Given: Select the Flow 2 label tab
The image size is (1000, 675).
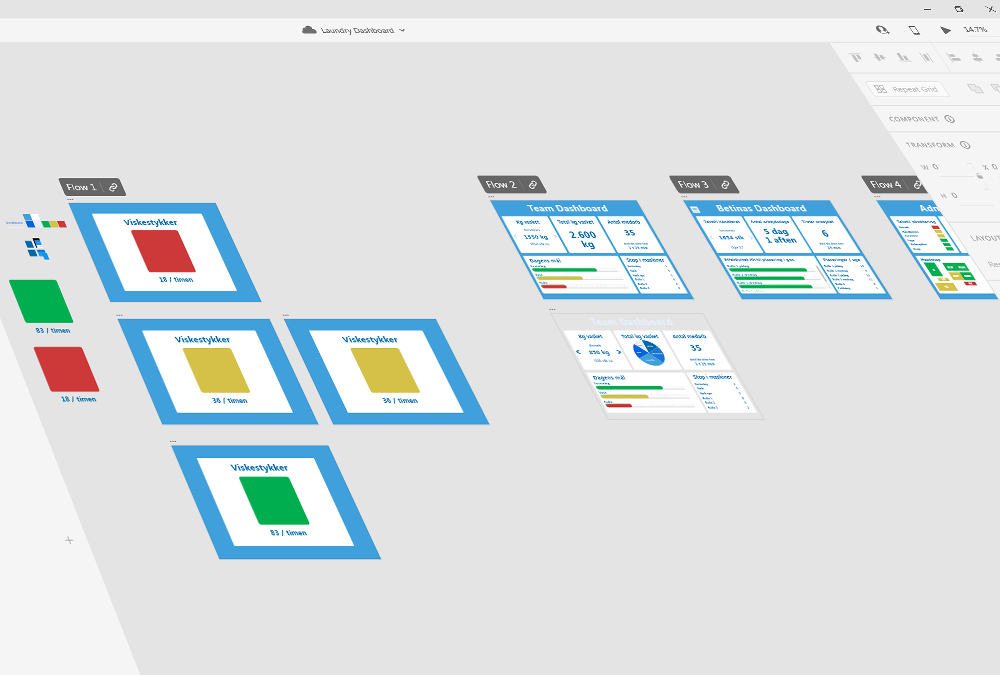Looking at the screenshot, I should [x=500, y=185].
